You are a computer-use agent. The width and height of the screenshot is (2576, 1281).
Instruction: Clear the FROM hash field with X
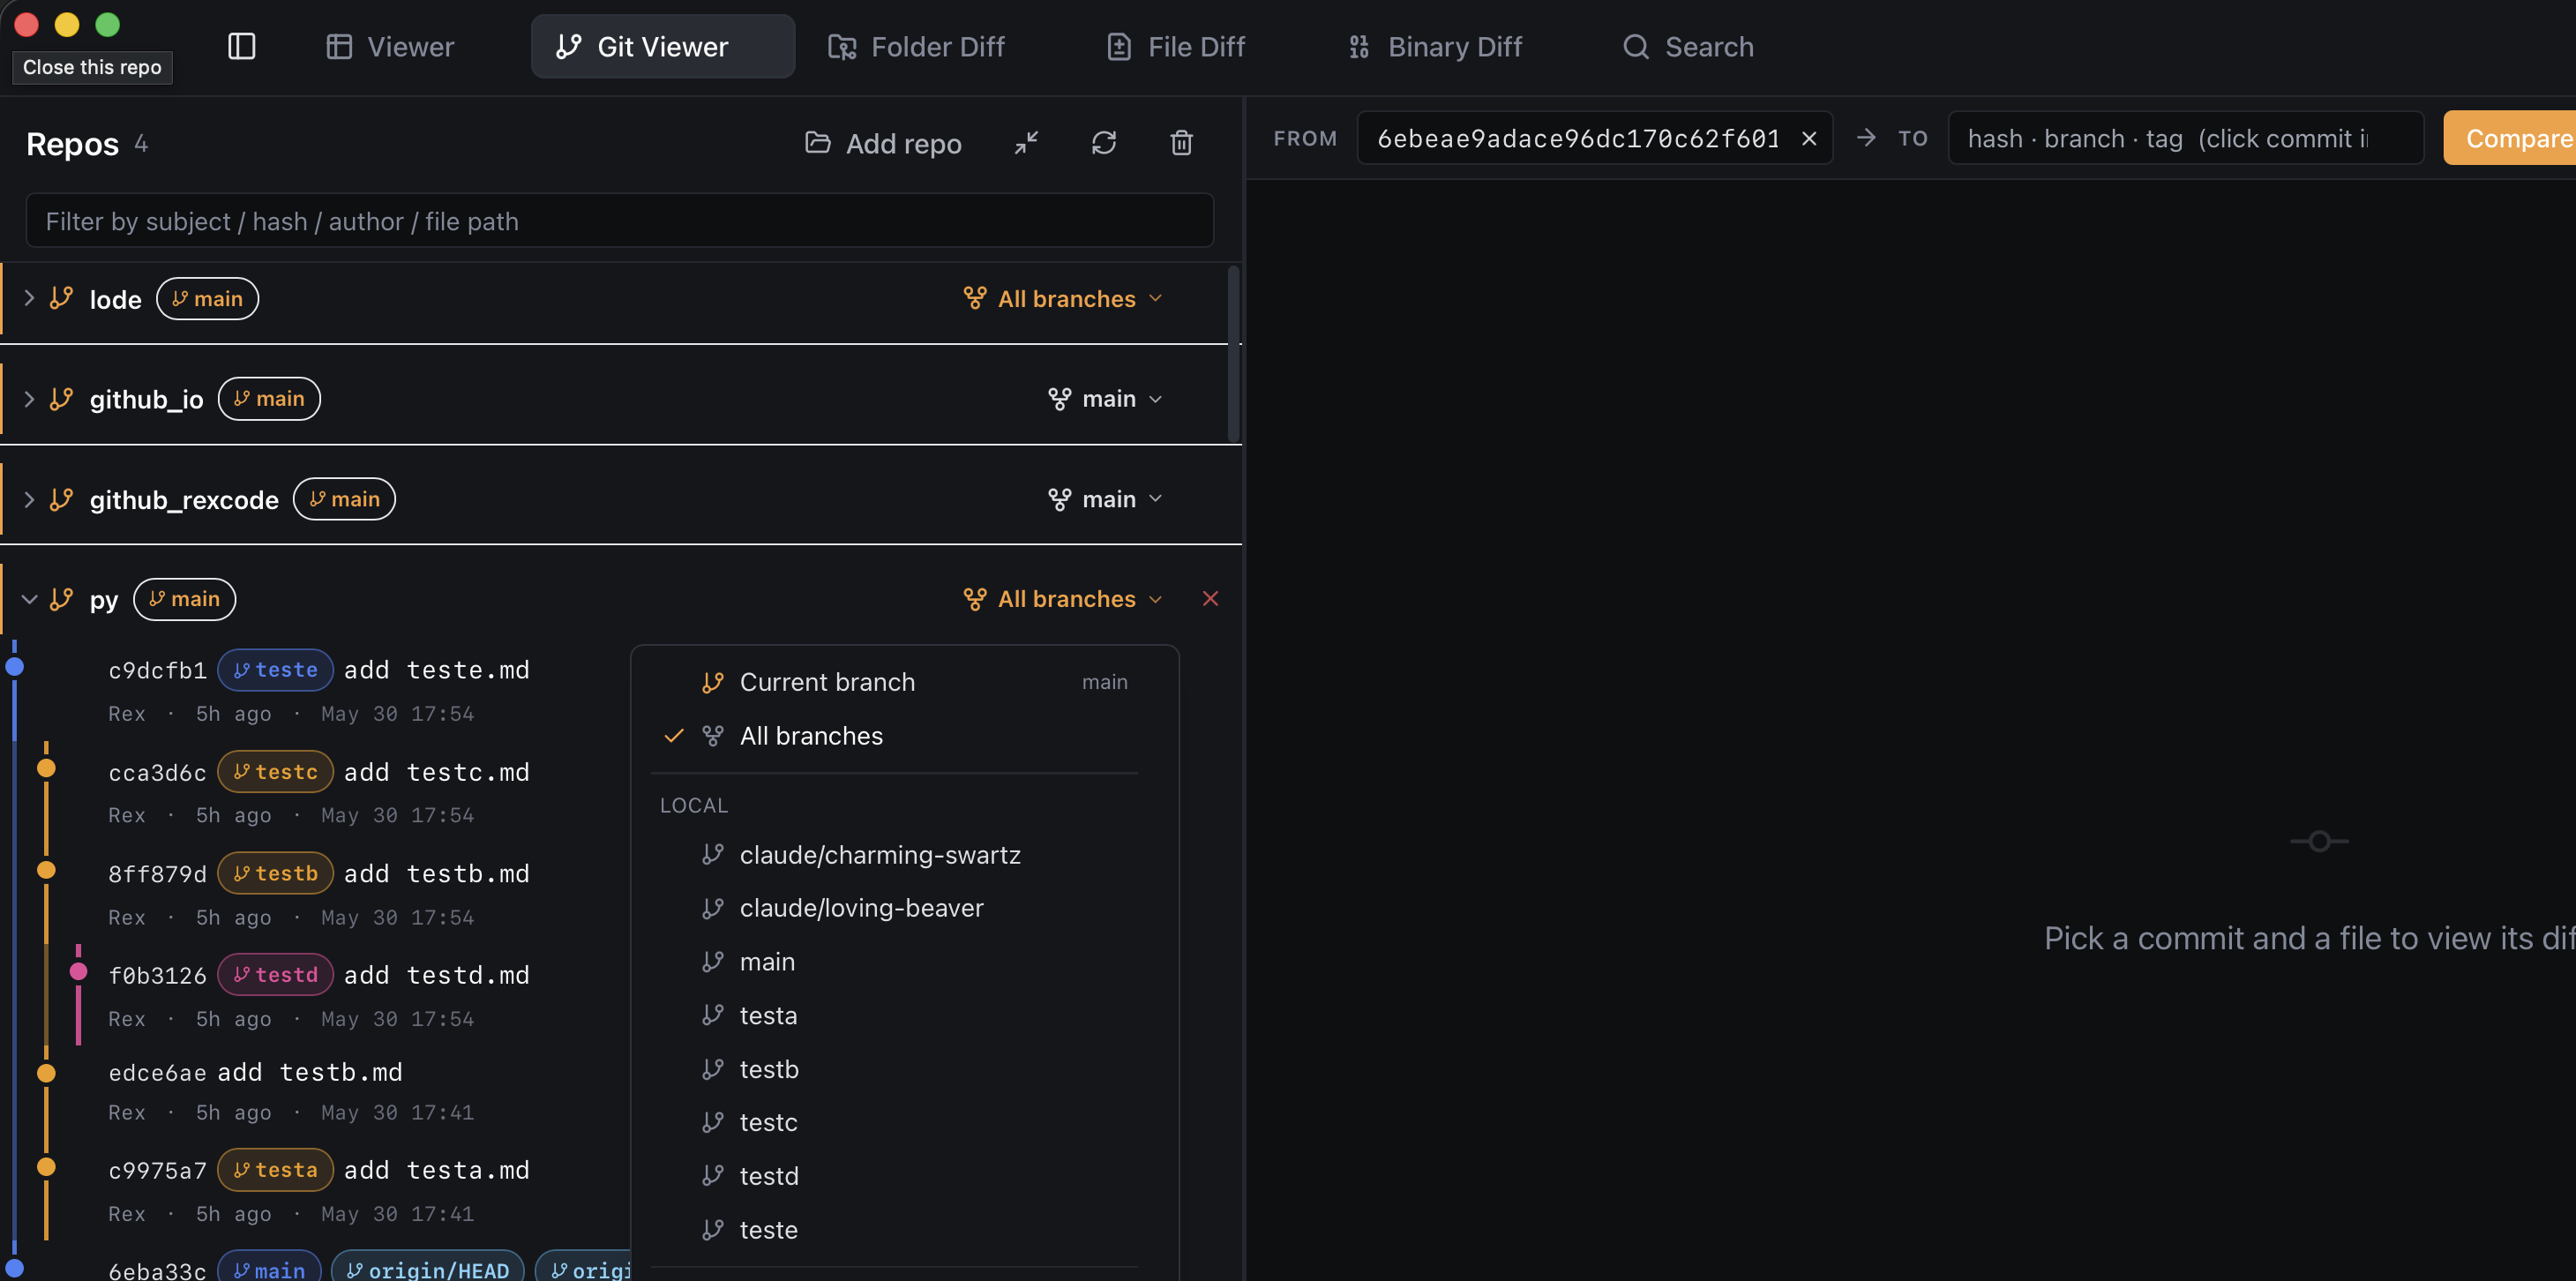click(x=1808, y=138)
